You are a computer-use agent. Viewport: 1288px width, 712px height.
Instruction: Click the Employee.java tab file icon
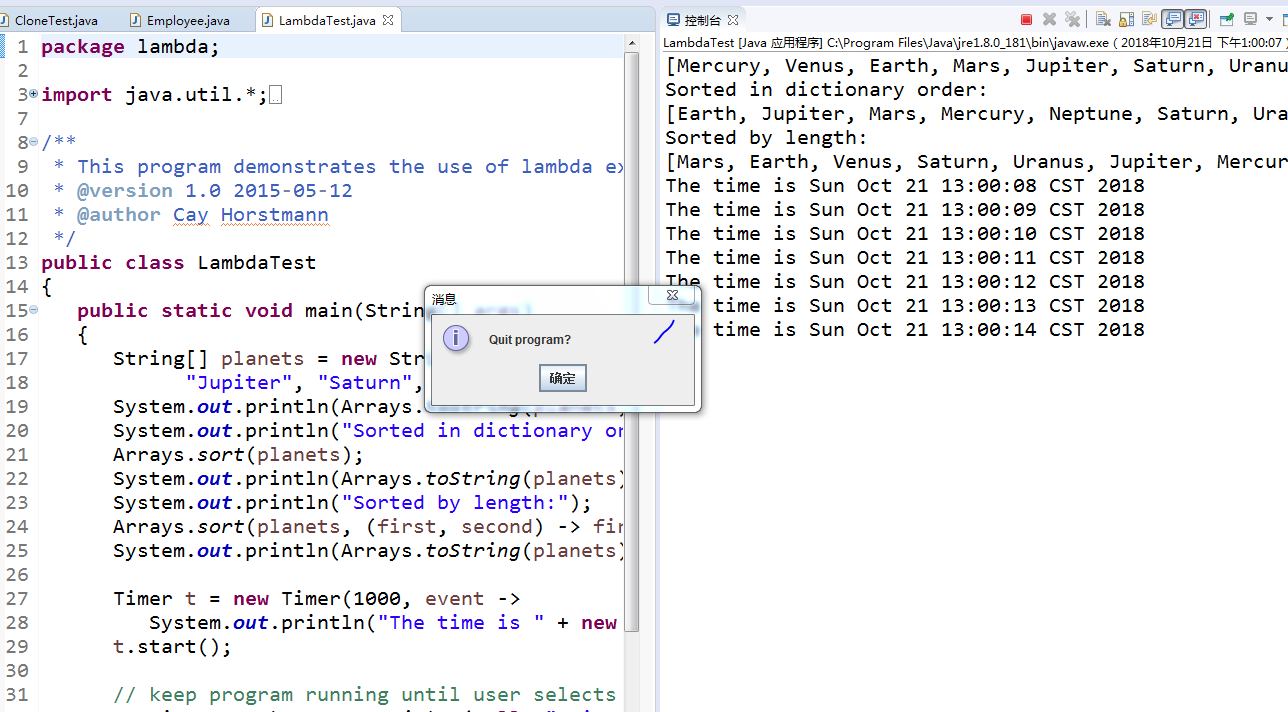point(137,20)
